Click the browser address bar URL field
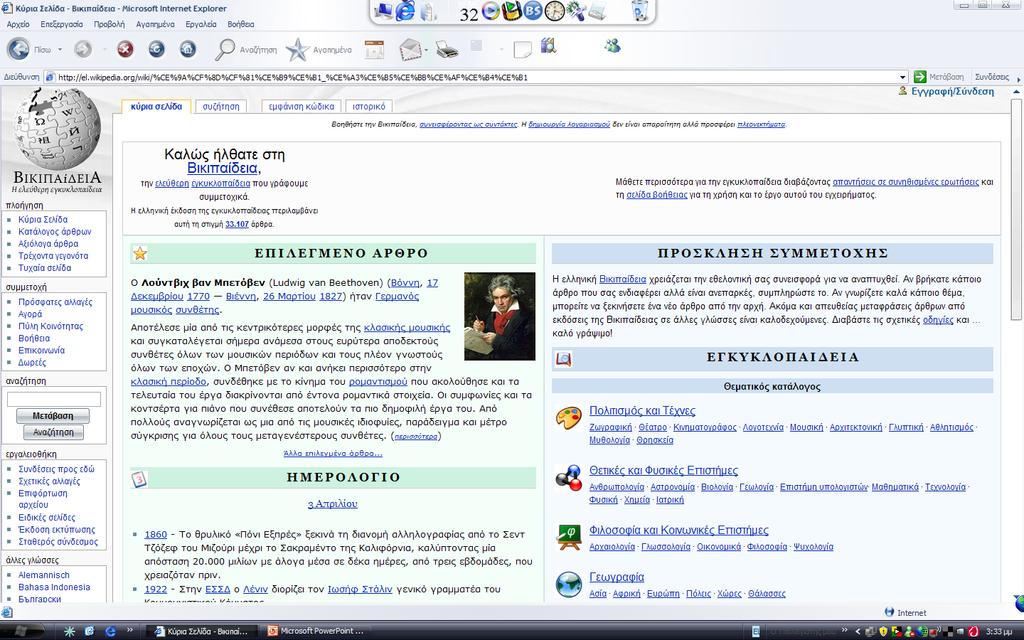 (x=477, y=77)
